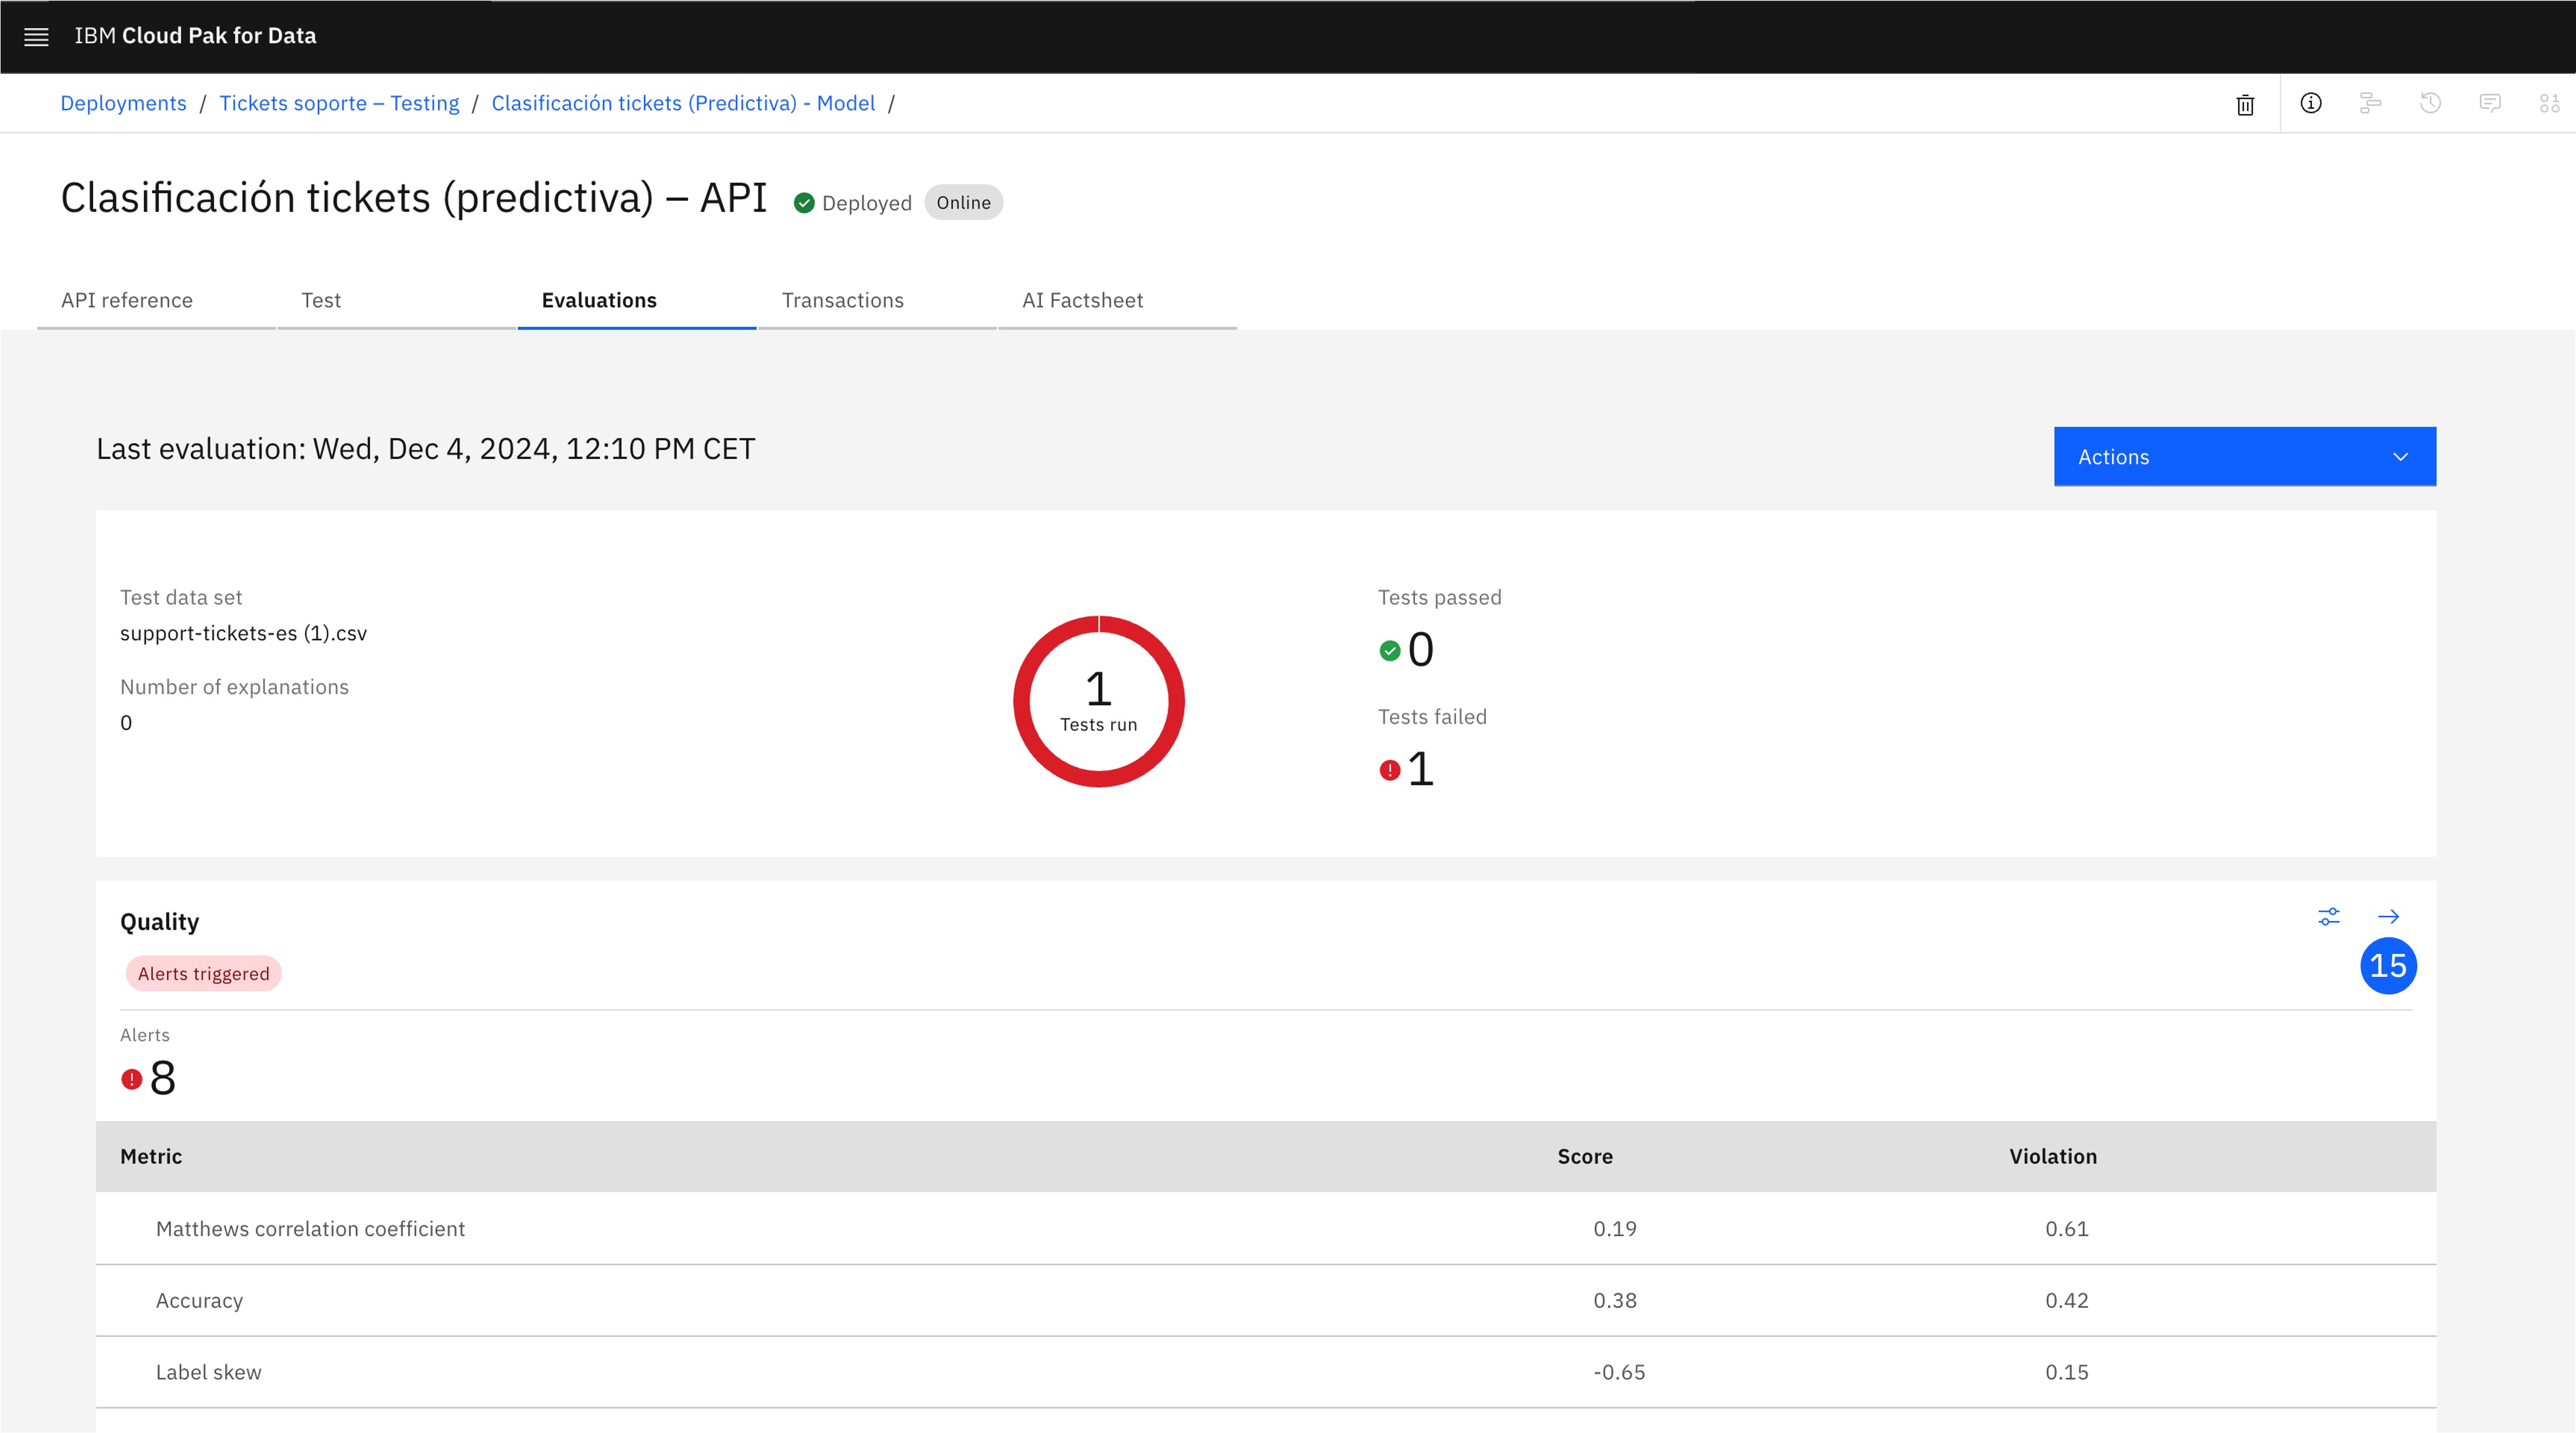
Task: Click the grid apps icon in the toolbar
Action: tap(2549, 103)
